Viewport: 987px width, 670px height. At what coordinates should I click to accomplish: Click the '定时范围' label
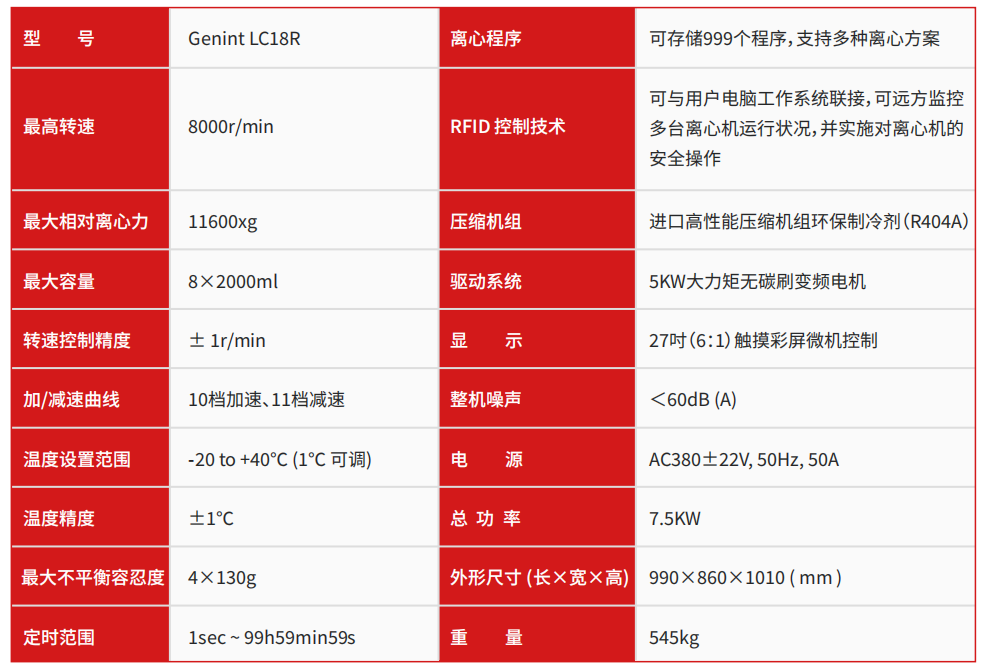59,637
